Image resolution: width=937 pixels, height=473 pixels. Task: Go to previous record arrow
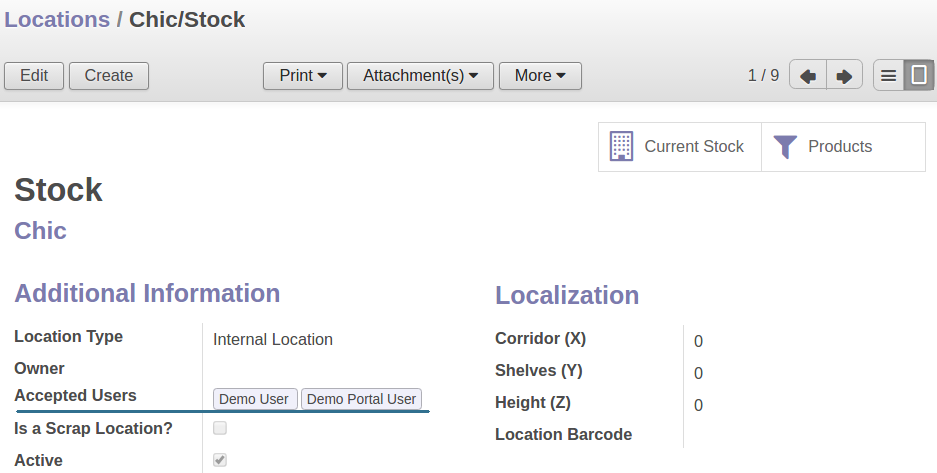[x=808, y=76]
